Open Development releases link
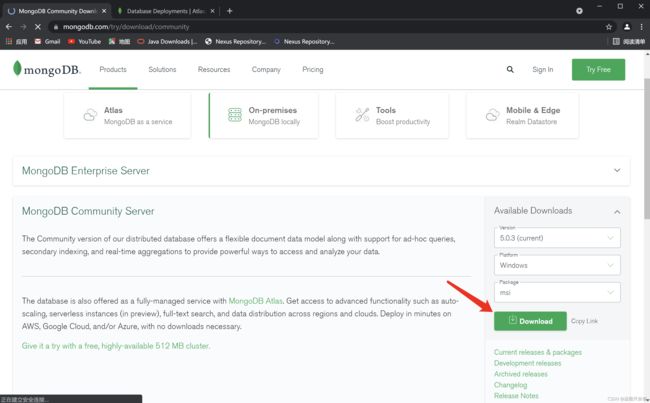The height and width of the screenshot is (403, 650). 527,363
